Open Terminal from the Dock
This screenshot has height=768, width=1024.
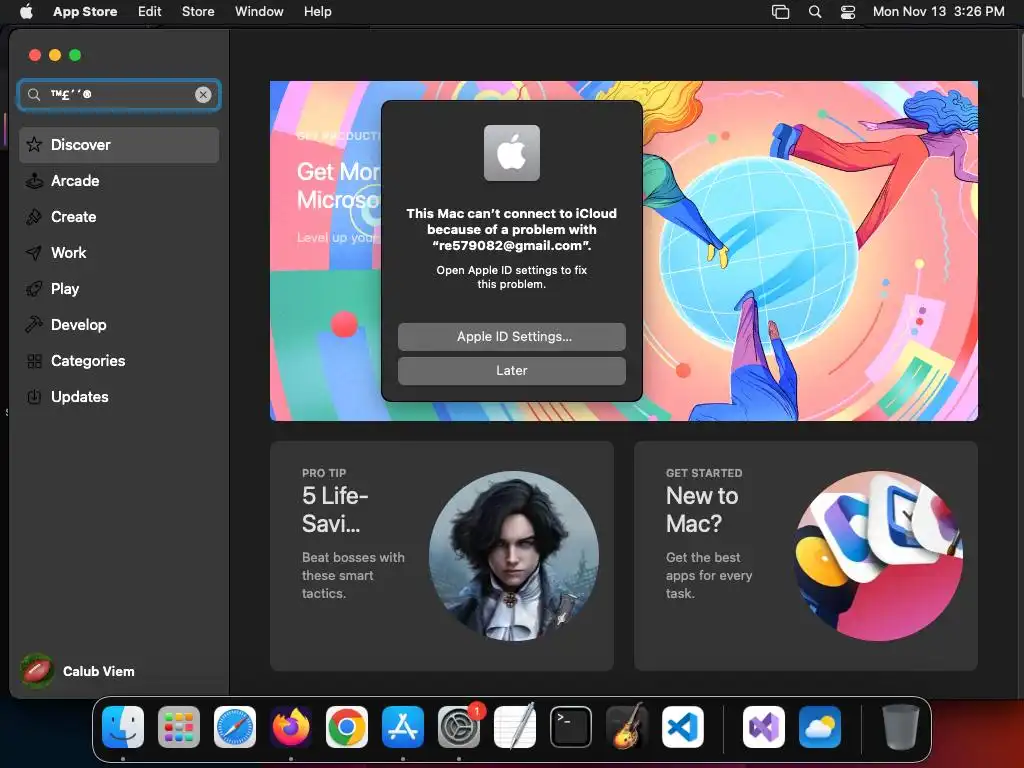coord(571,726)
